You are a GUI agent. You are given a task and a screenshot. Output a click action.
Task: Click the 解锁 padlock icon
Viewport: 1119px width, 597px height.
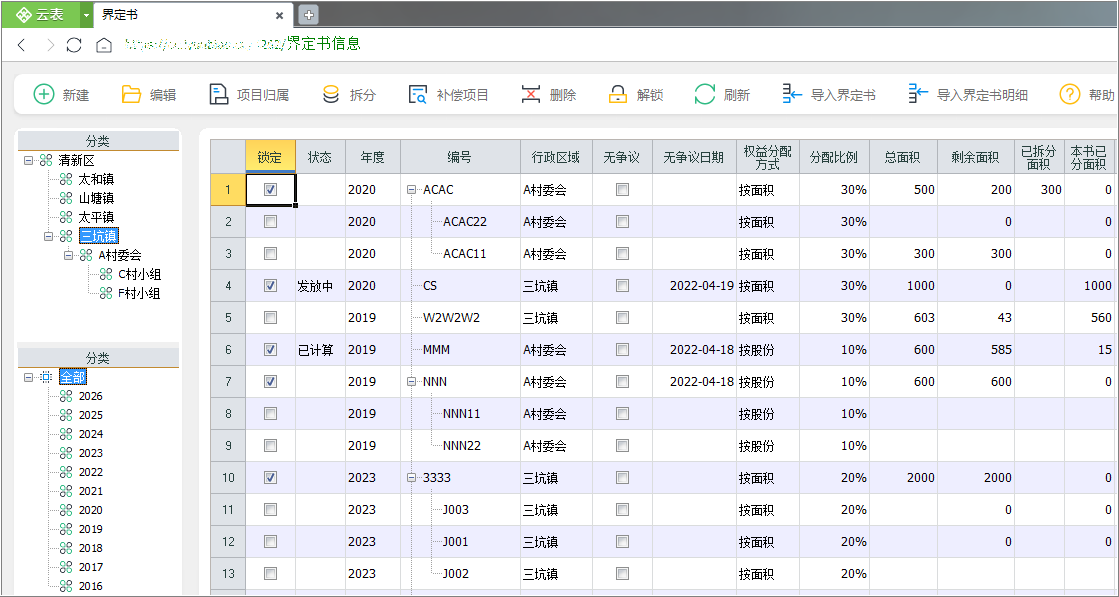(x=617, y=94)
